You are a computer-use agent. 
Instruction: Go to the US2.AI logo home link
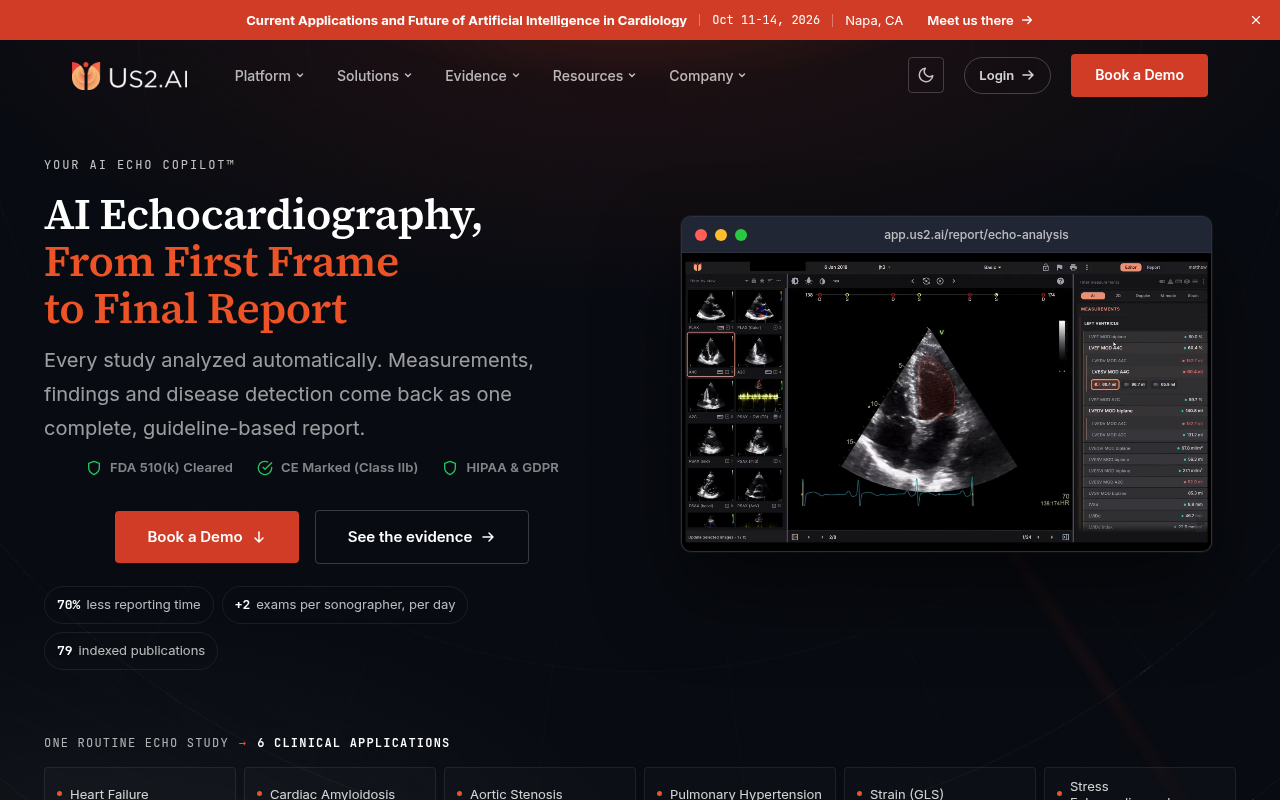point(129,76)
